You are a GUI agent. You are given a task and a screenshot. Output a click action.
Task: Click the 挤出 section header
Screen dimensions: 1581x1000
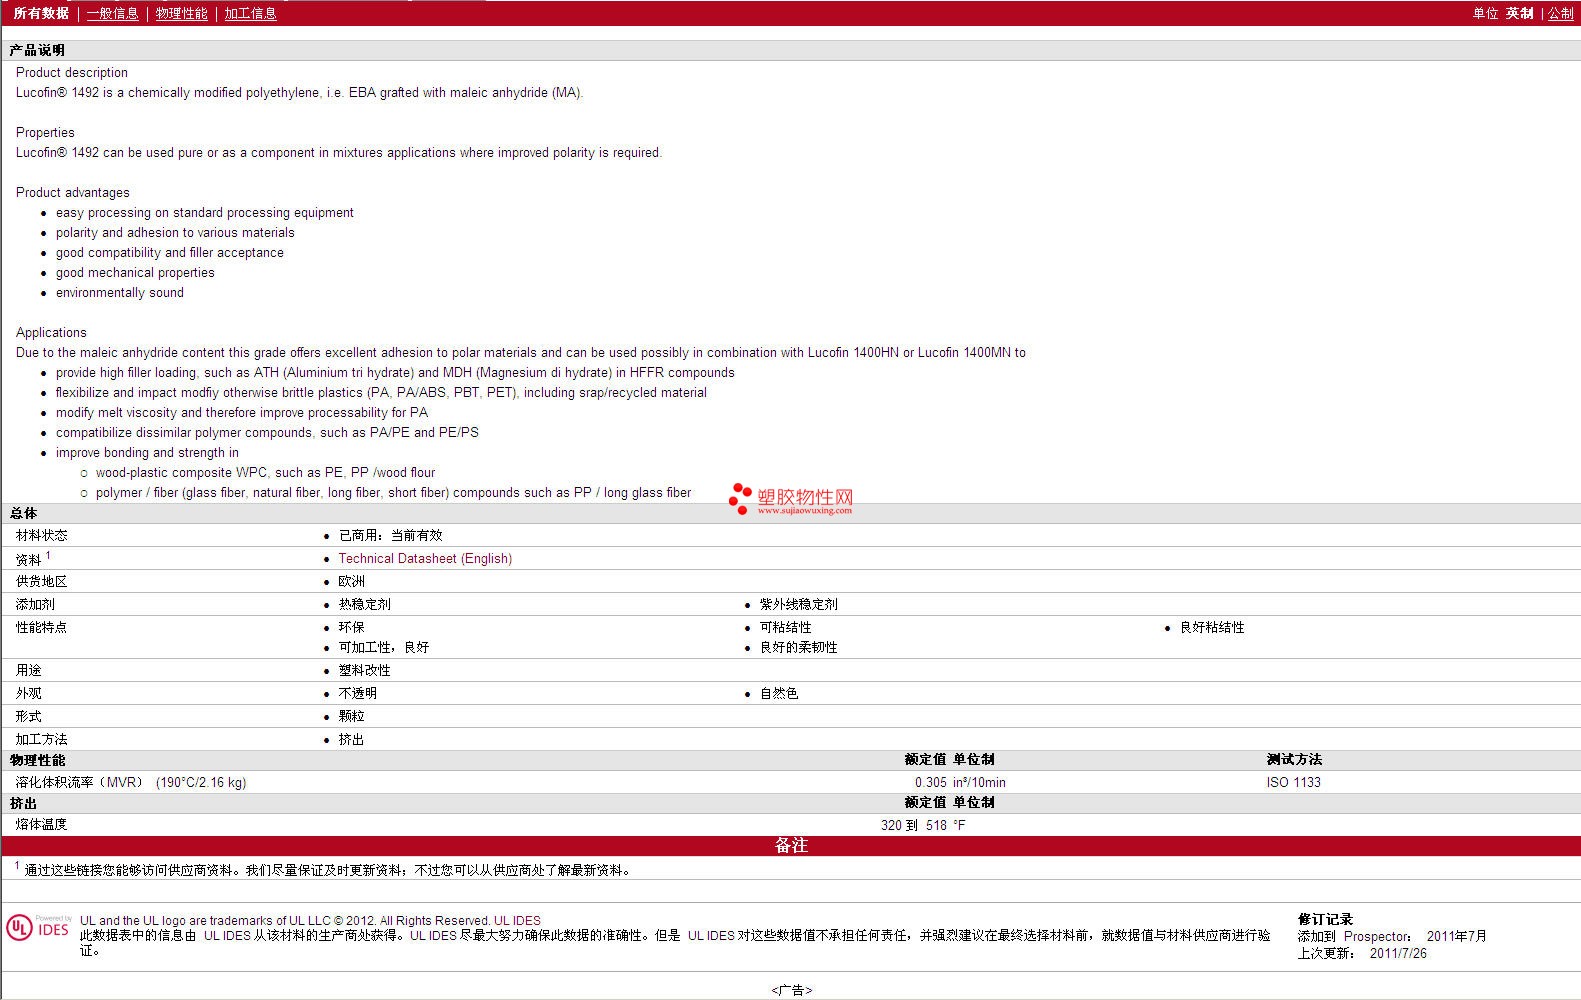point(23,803)
